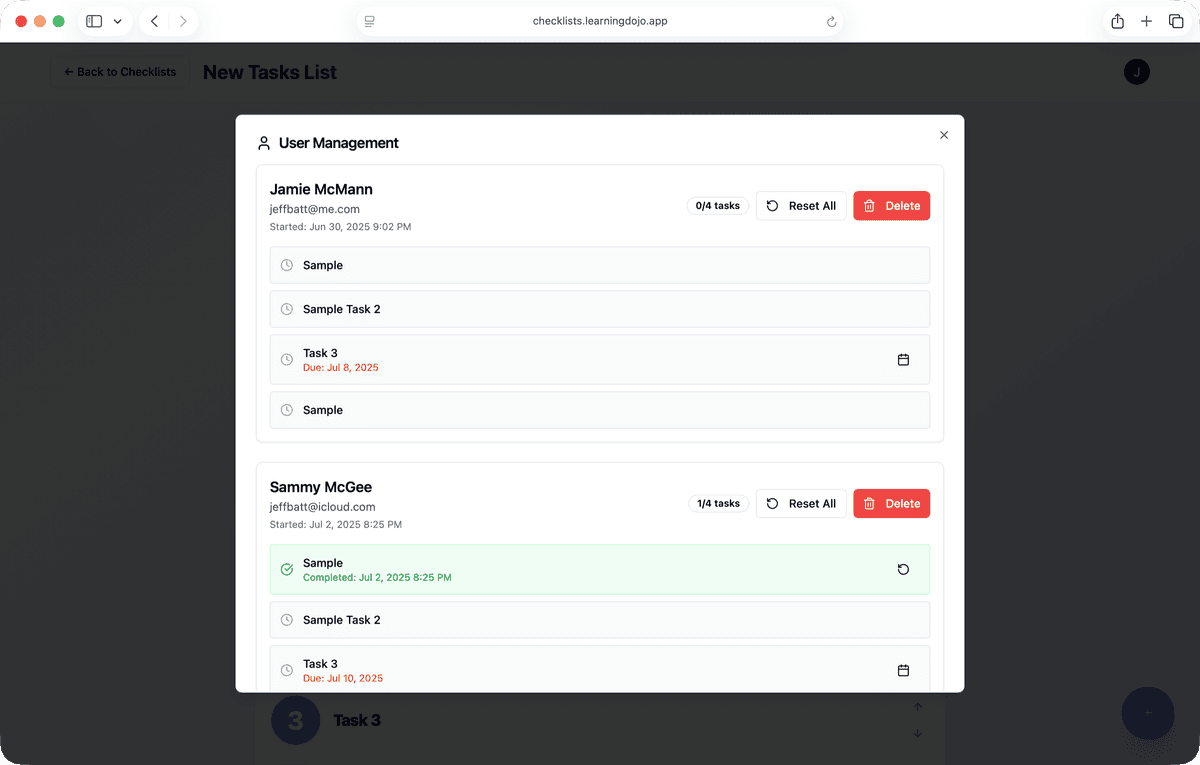Click clock icon on Sammy's Task 3

(287, 671)
